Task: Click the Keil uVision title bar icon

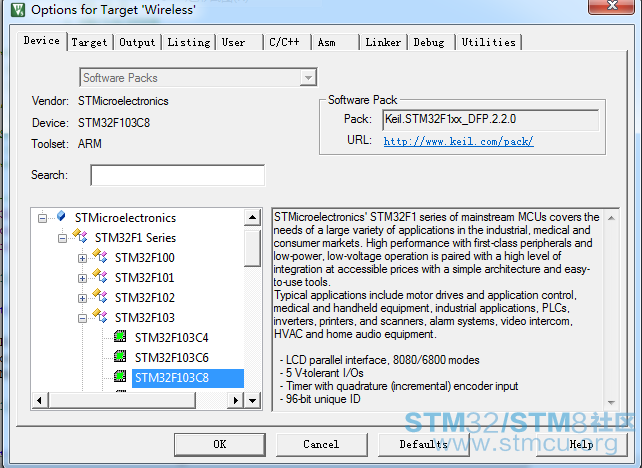Action: 18,9
